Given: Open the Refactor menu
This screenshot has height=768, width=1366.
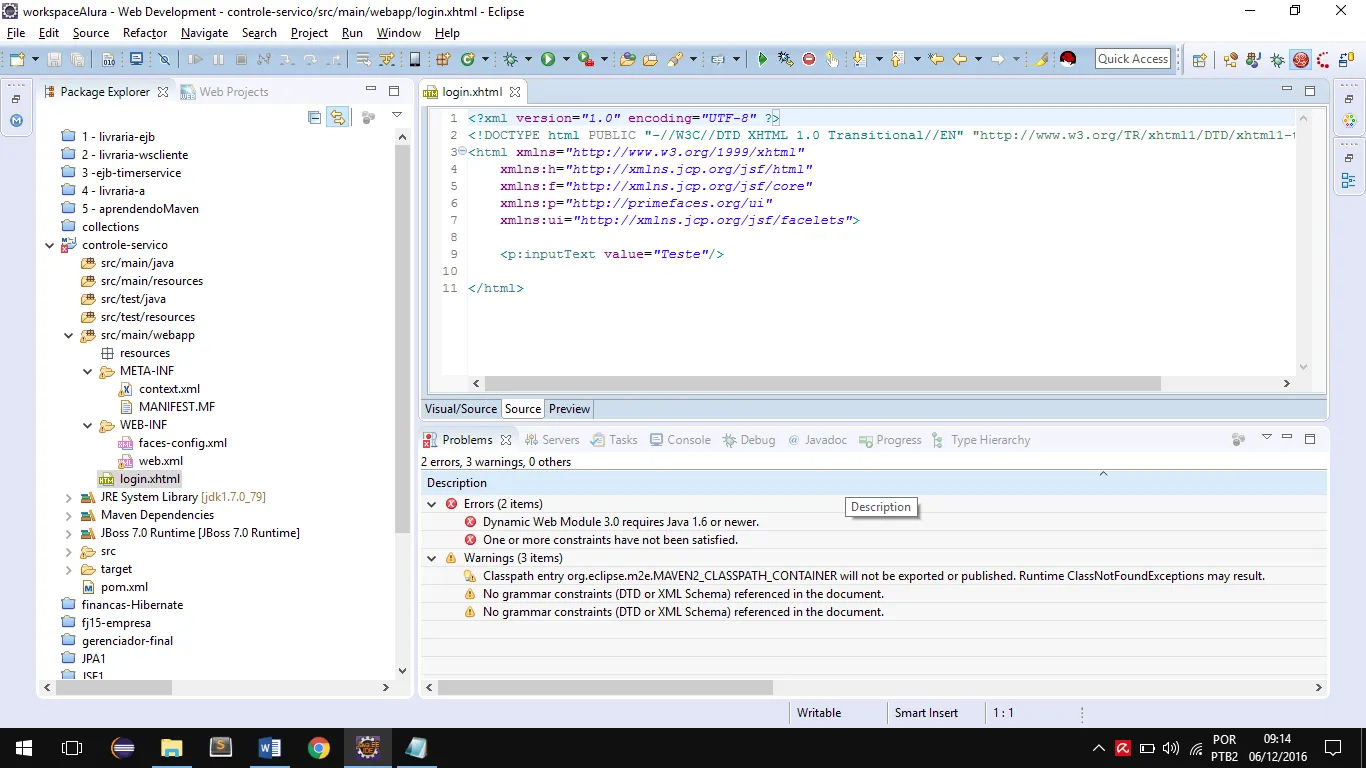Looking at the screenshot, I should click(145, 33).
